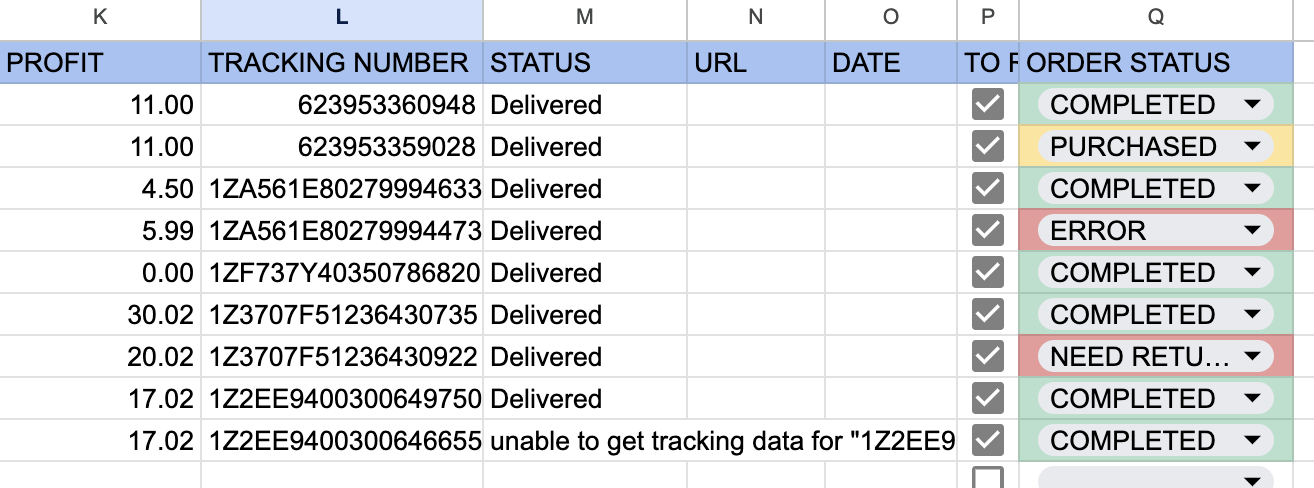Image resolution: width=1314 pixels, height=488 pixels.
Task: Select column L header
Action: pyautogui.click(x=342, y=17)
